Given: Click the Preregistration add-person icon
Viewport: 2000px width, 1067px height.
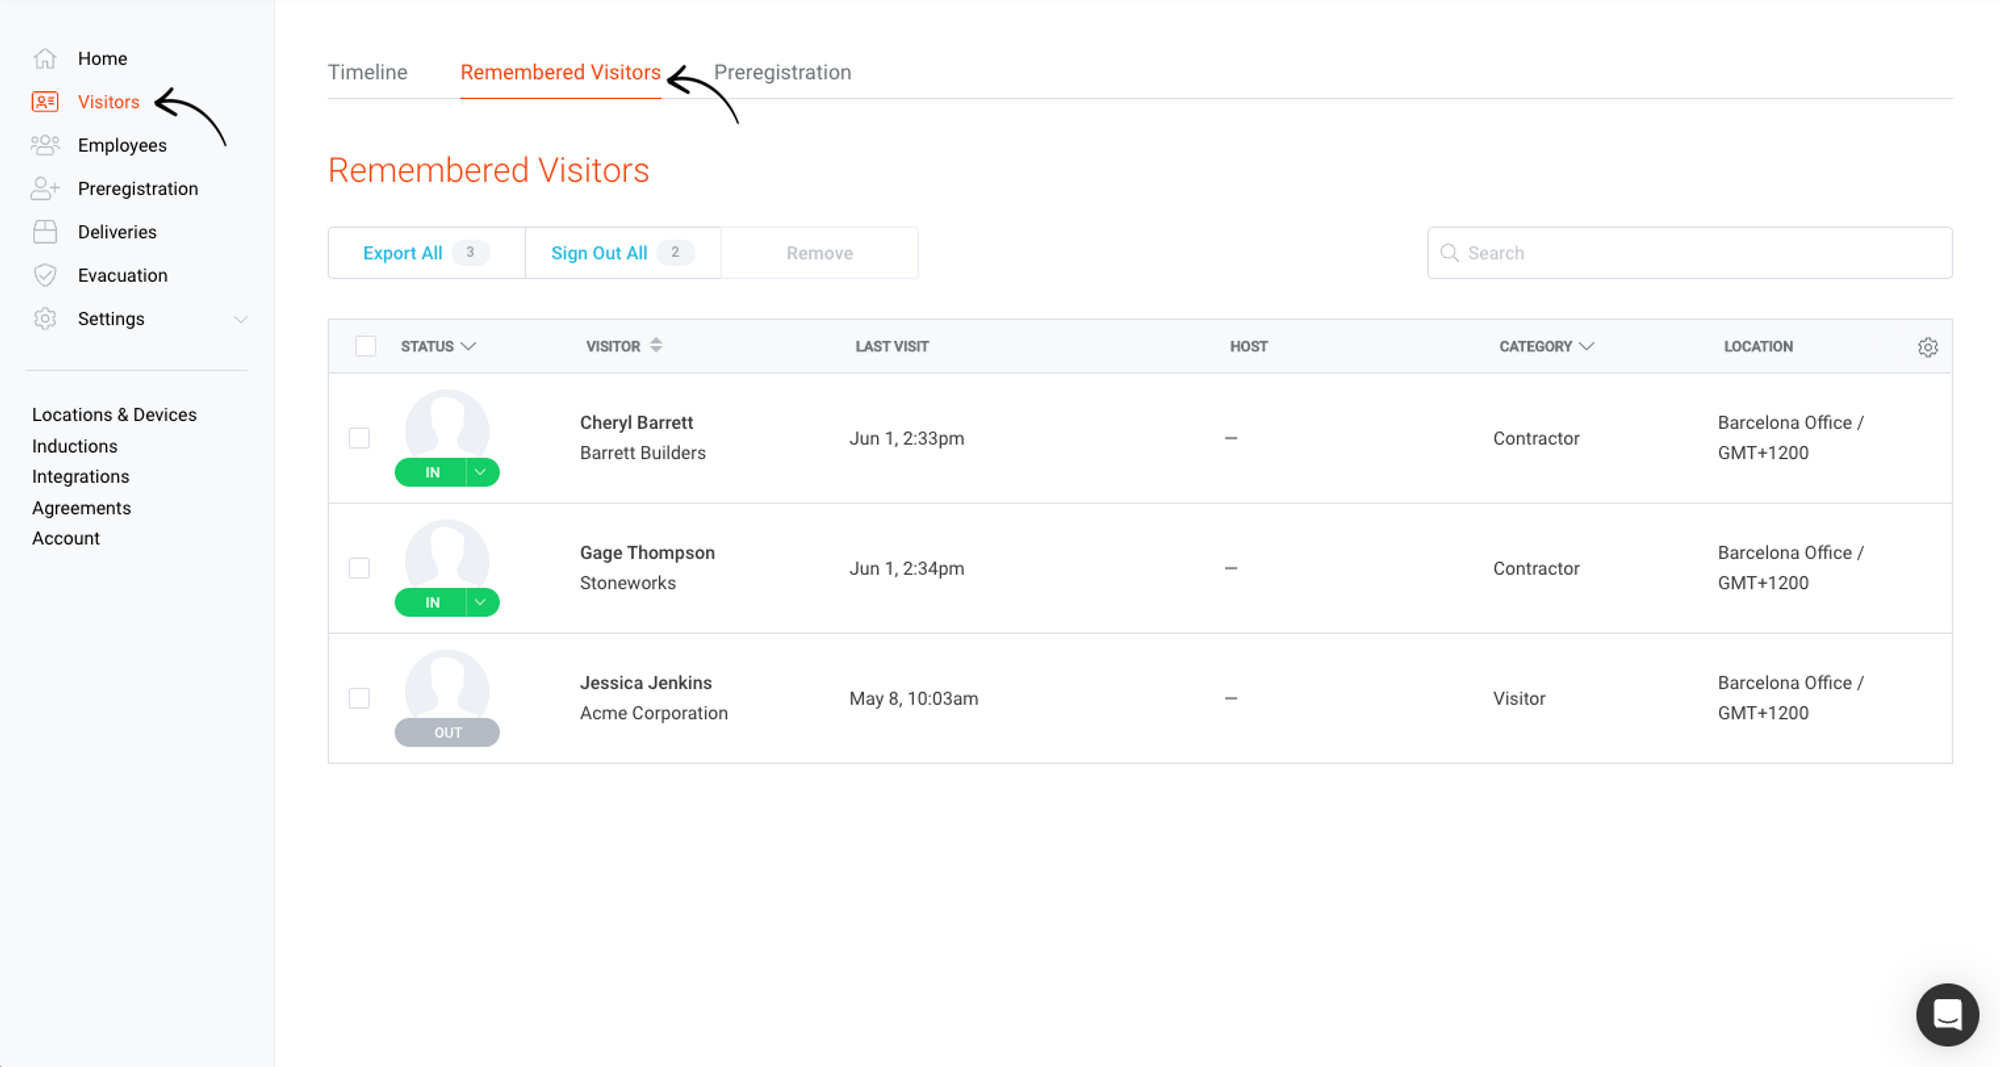Looking at the screenshot, I should point(45,188).
